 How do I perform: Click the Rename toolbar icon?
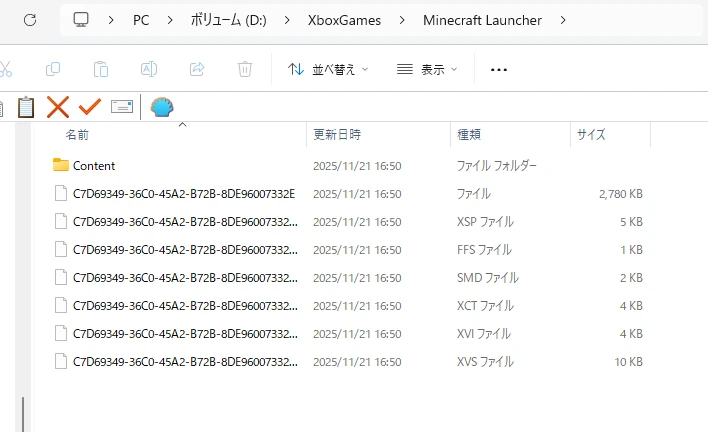[x=149, y=69]
